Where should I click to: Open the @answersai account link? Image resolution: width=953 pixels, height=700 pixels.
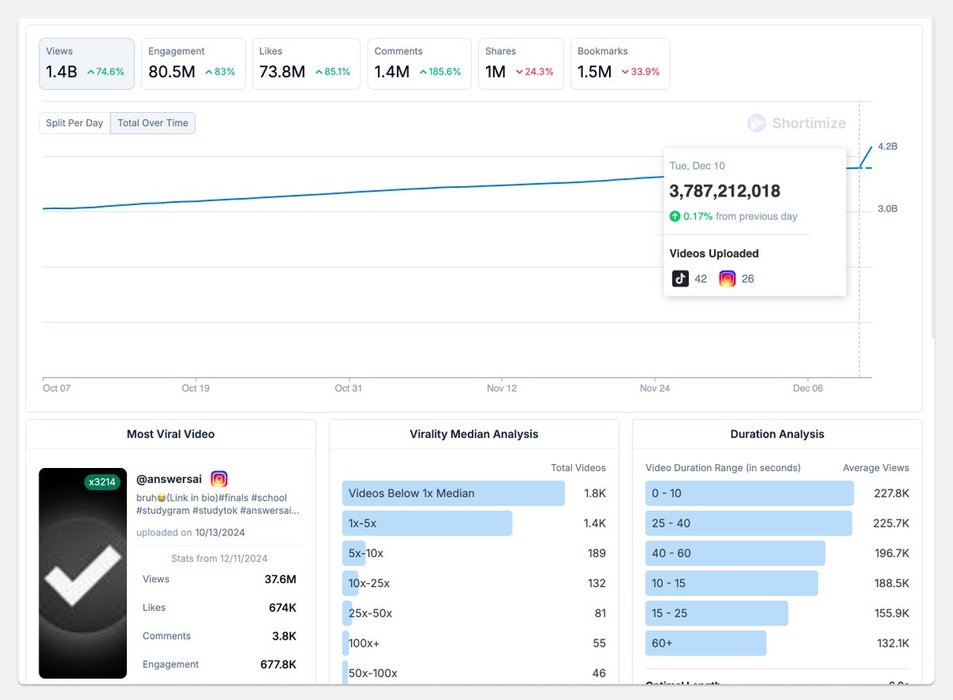[170, 480]
